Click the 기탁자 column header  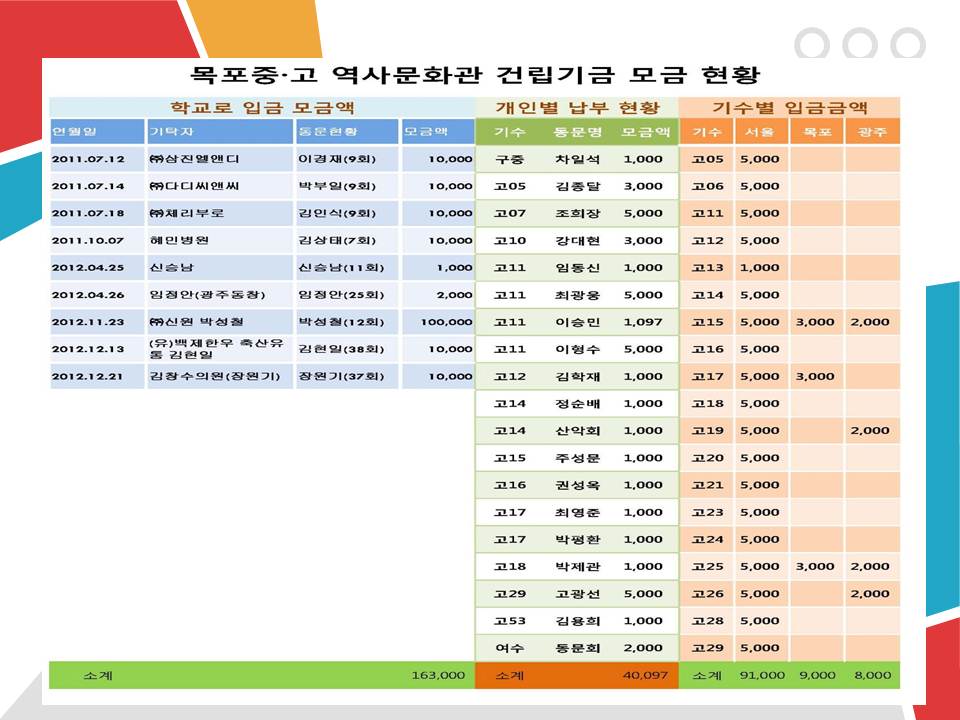pos(220,132)
